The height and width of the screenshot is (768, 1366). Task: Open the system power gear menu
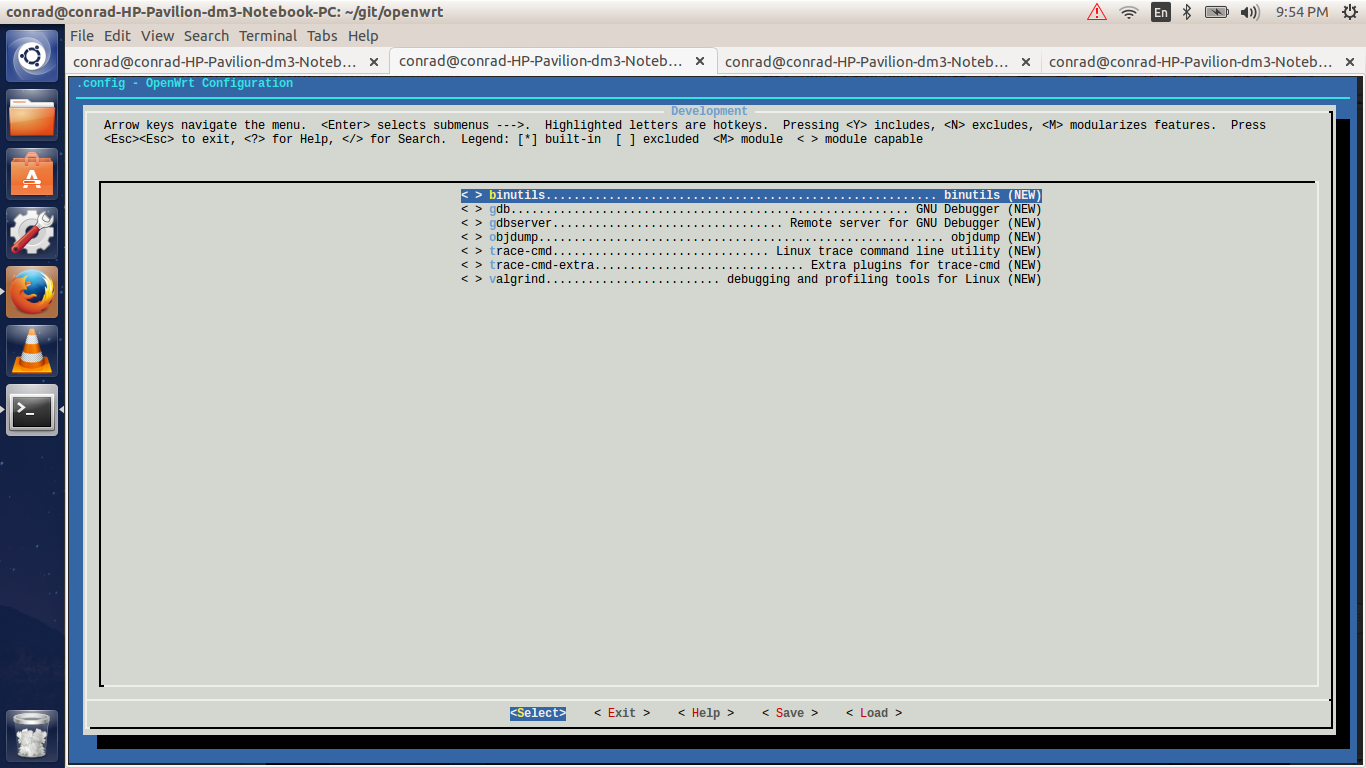pos(1350,12)
